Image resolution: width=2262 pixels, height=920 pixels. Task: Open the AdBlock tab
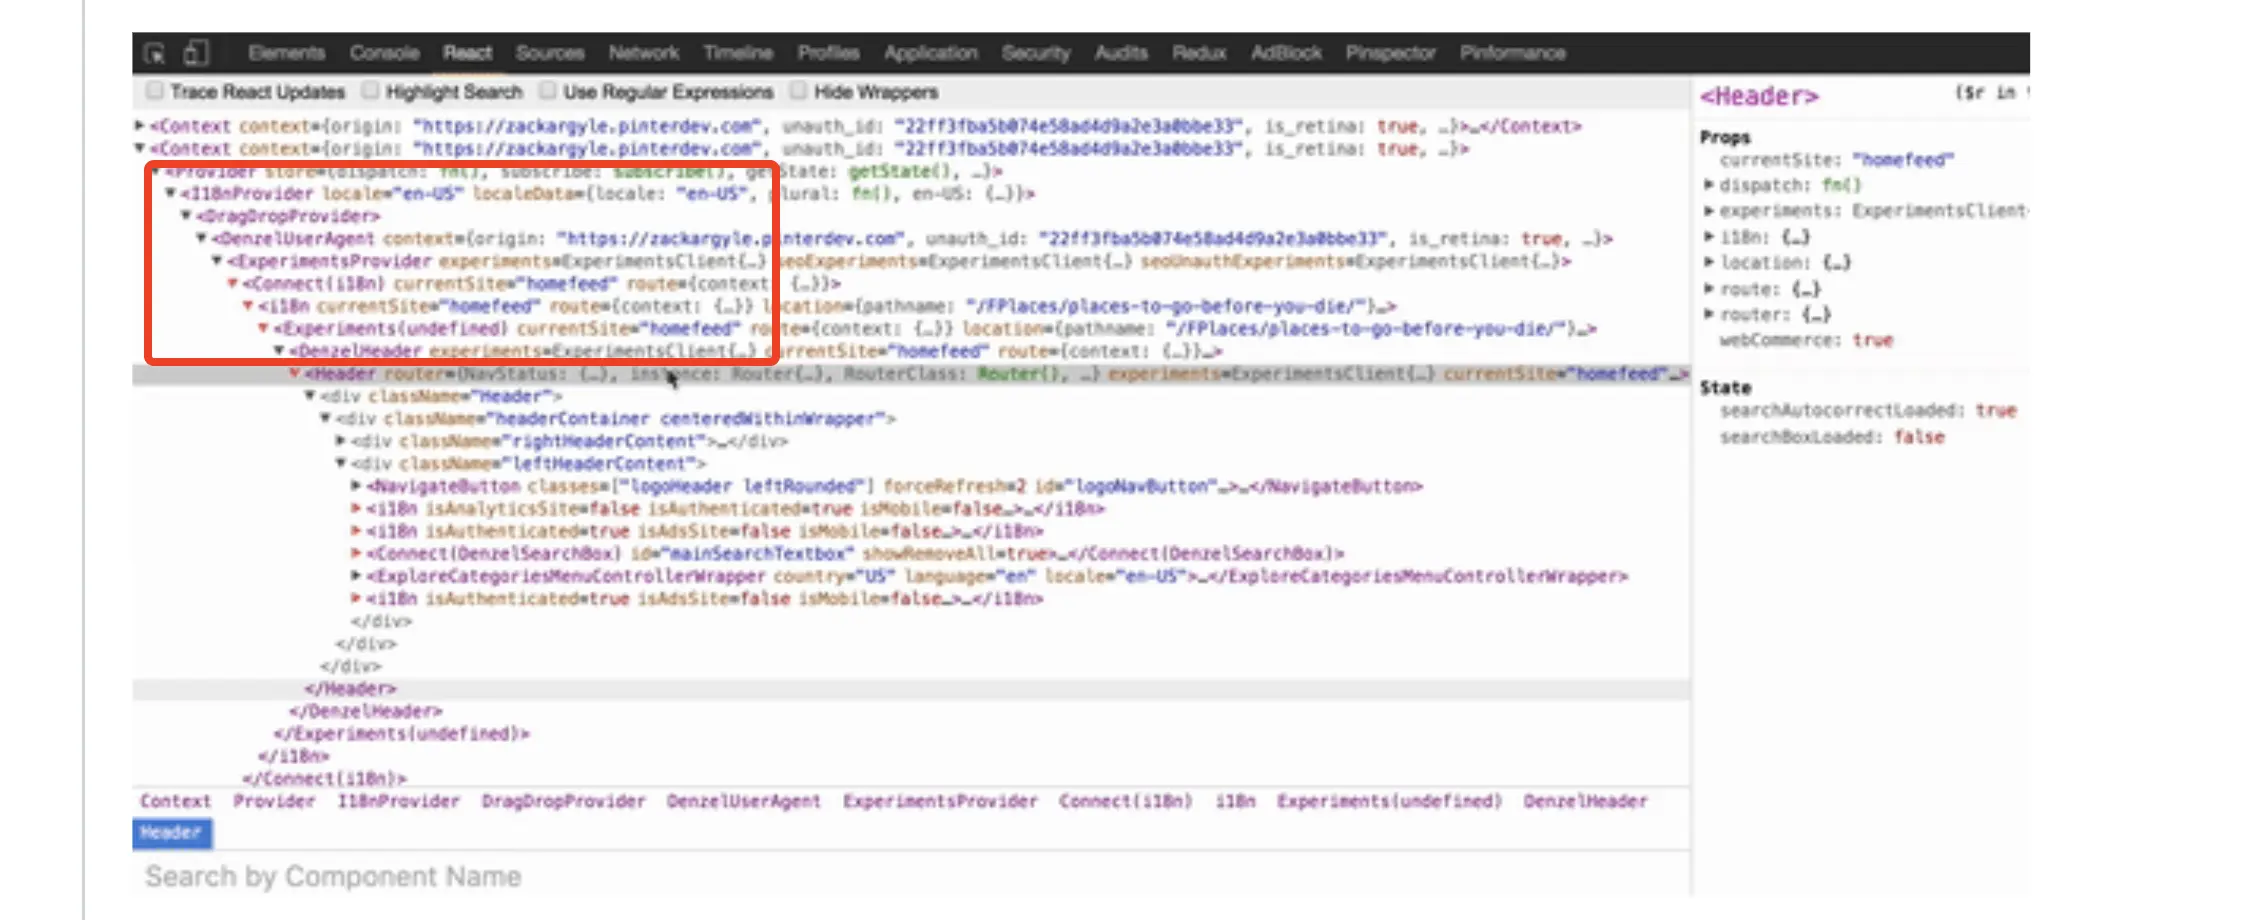pos(1286,53)
